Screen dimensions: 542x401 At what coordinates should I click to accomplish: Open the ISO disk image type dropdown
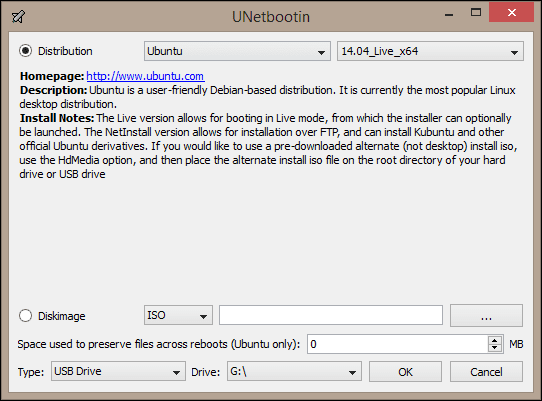tap(178, 315)
